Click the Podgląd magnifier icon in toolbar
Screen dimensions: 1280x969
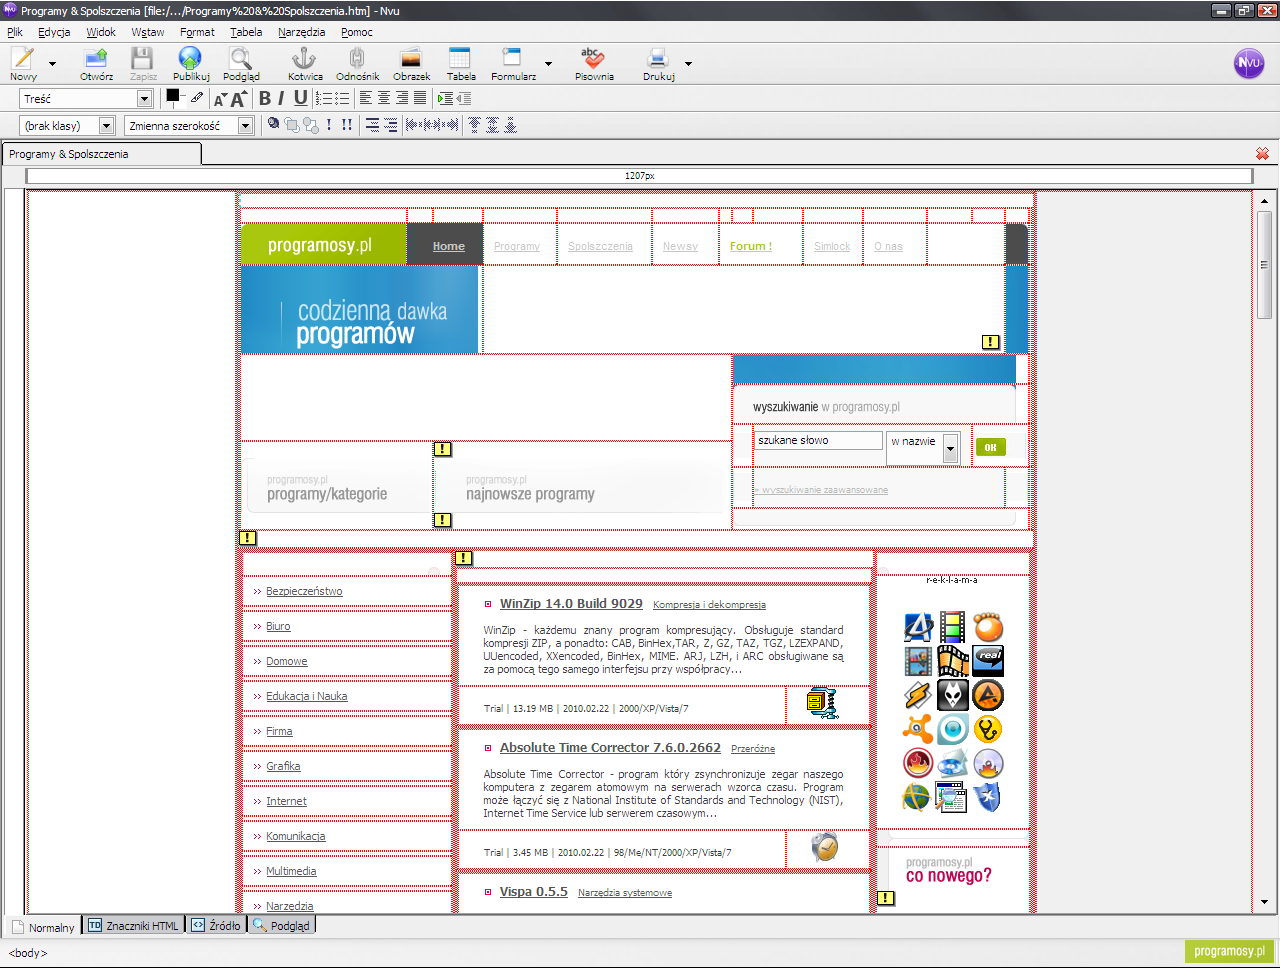point(241,58)
